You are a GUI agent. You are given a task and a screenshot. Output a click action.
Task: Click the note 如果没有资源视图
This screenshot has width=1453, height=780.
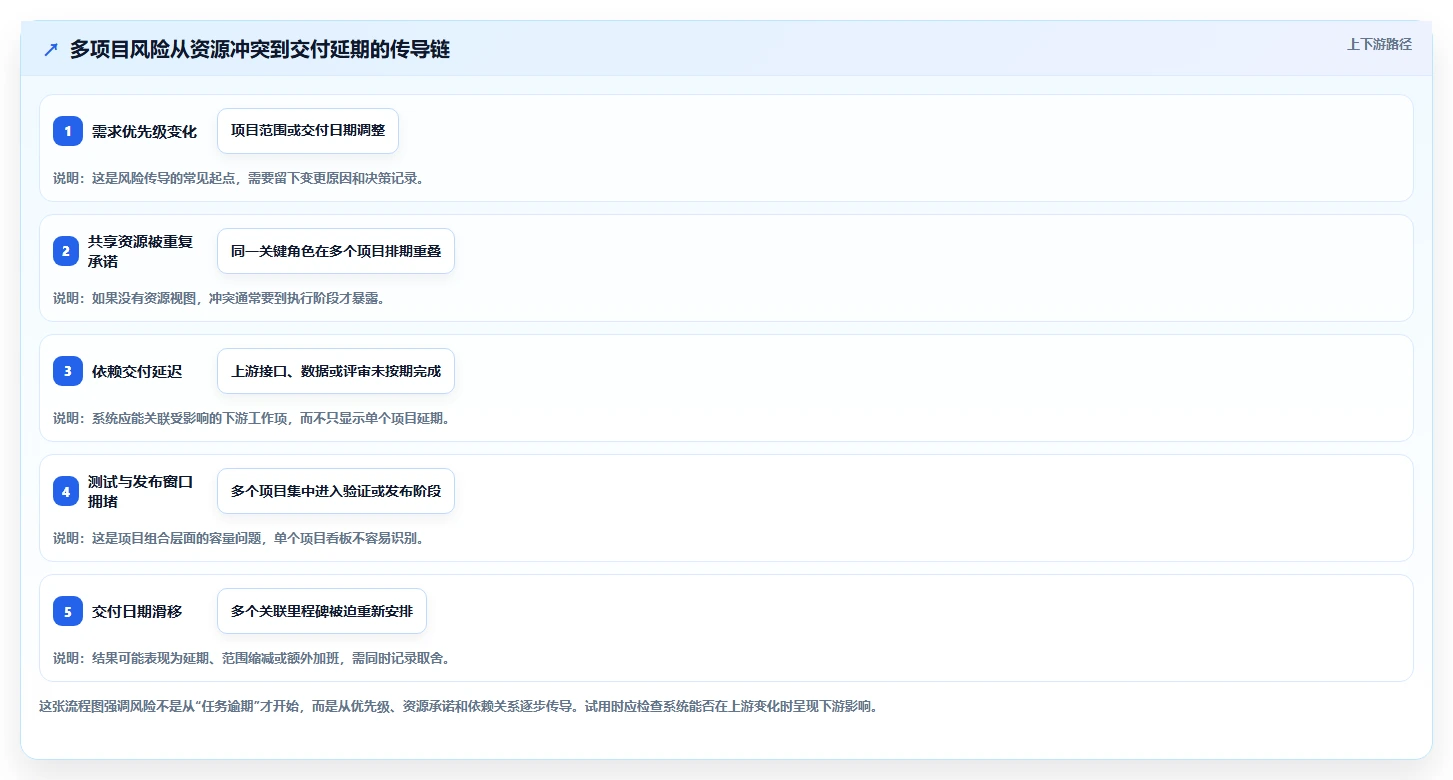click(219, 298)
